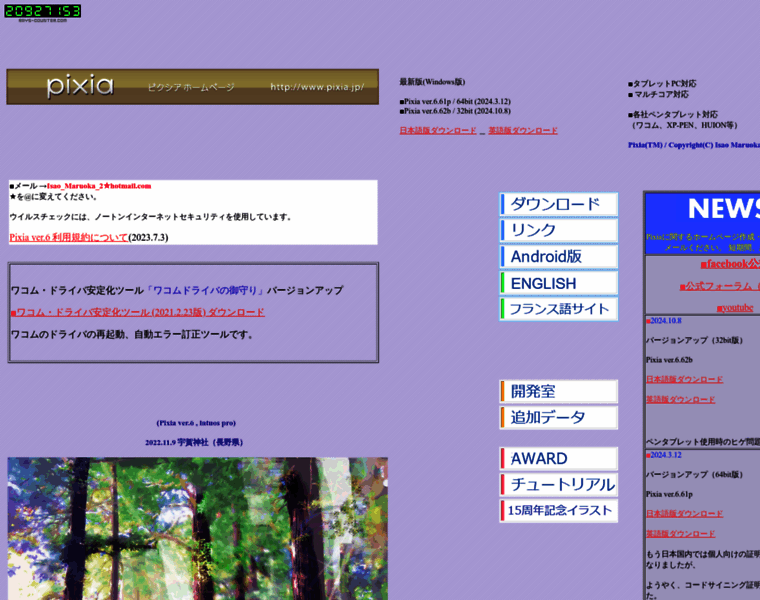Screen dimensions: 760x600
Task: Click the top 日本語版ダウンロード link
Action: pyautogui.click(x=438, y=131)
